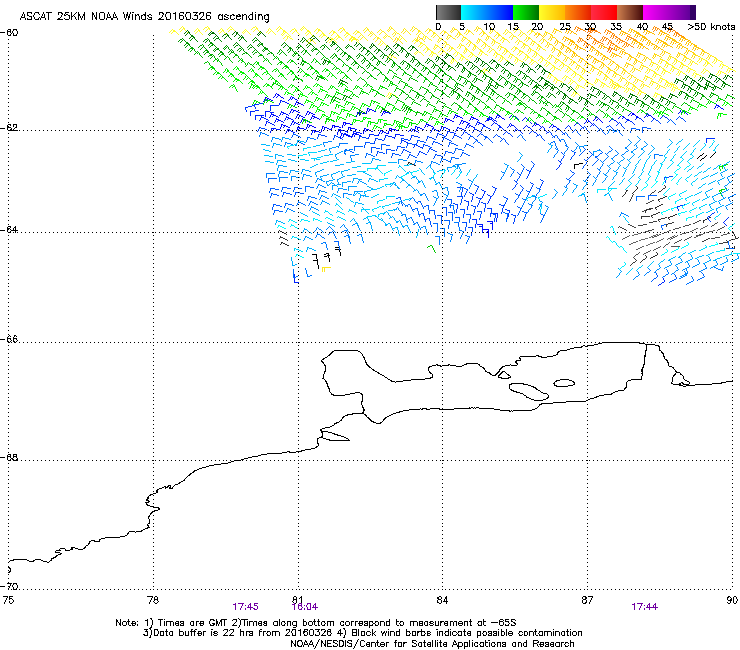Click the latitude label "-66"

[x=9, y=339]
